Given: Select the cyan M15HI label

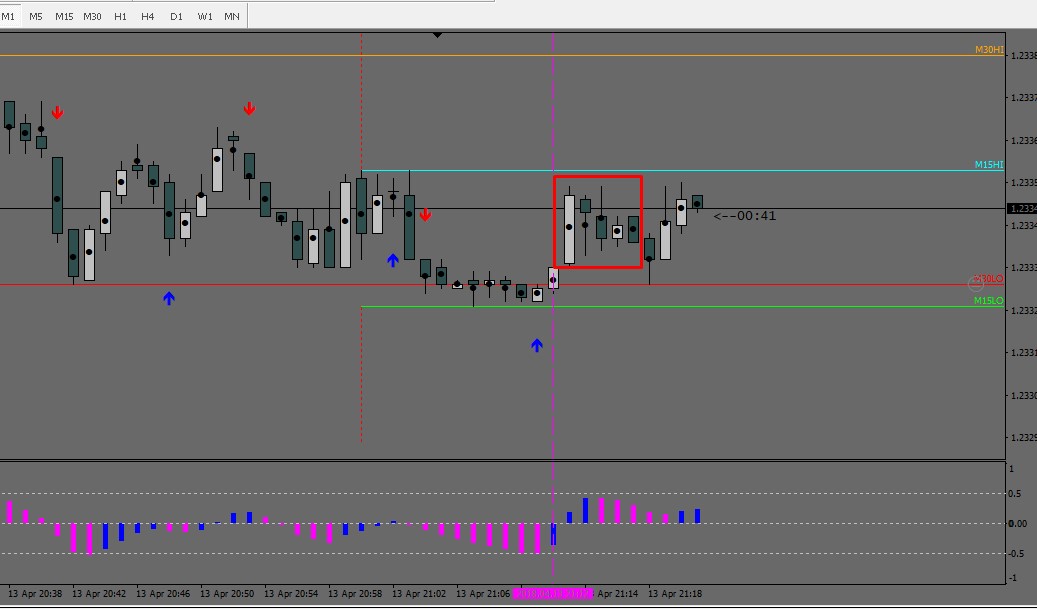Looking at the screenshot, I should pyautogui.click(x=989, y=165).
